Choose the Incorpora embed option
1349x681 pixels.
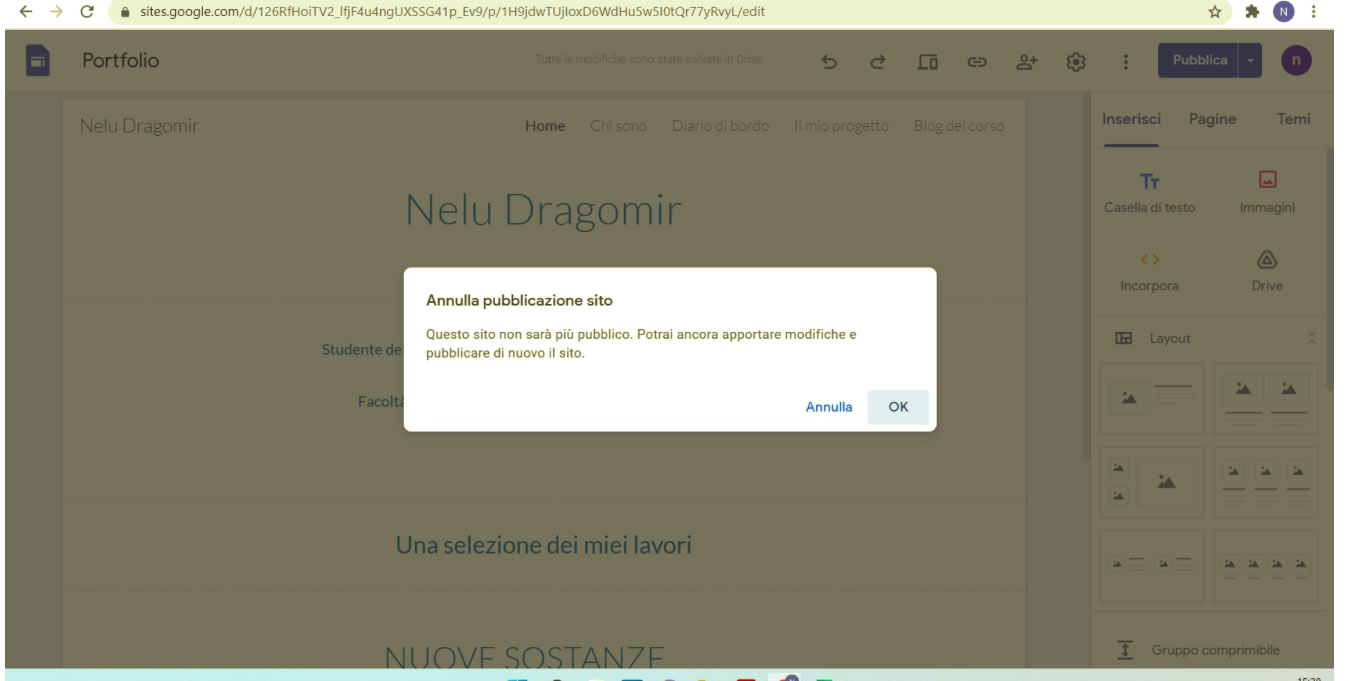(1149, 271)
